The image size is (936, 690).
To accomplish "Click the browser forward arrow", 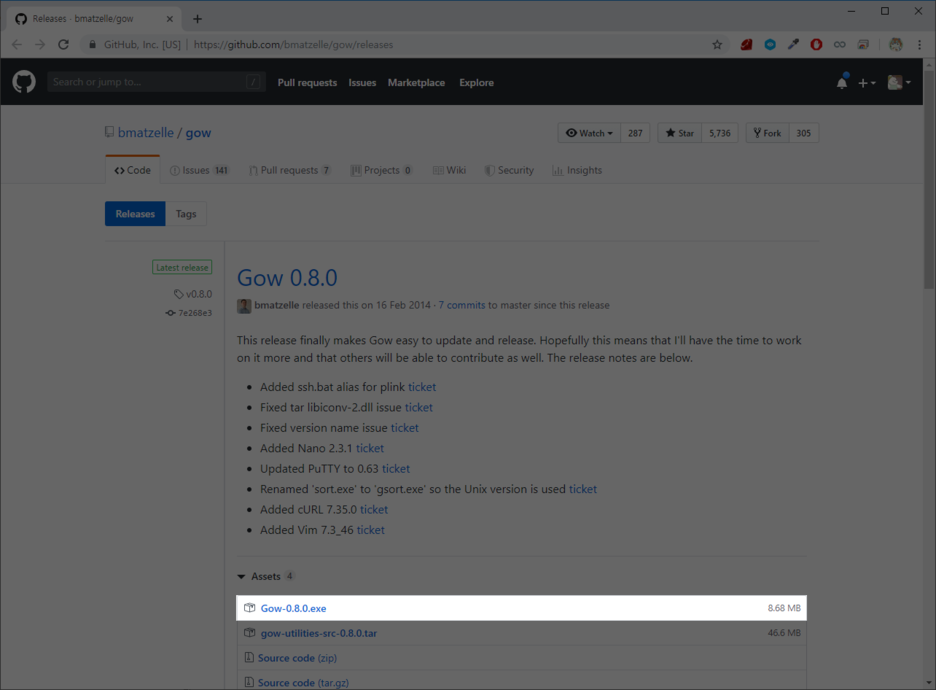I will [40, 45].
